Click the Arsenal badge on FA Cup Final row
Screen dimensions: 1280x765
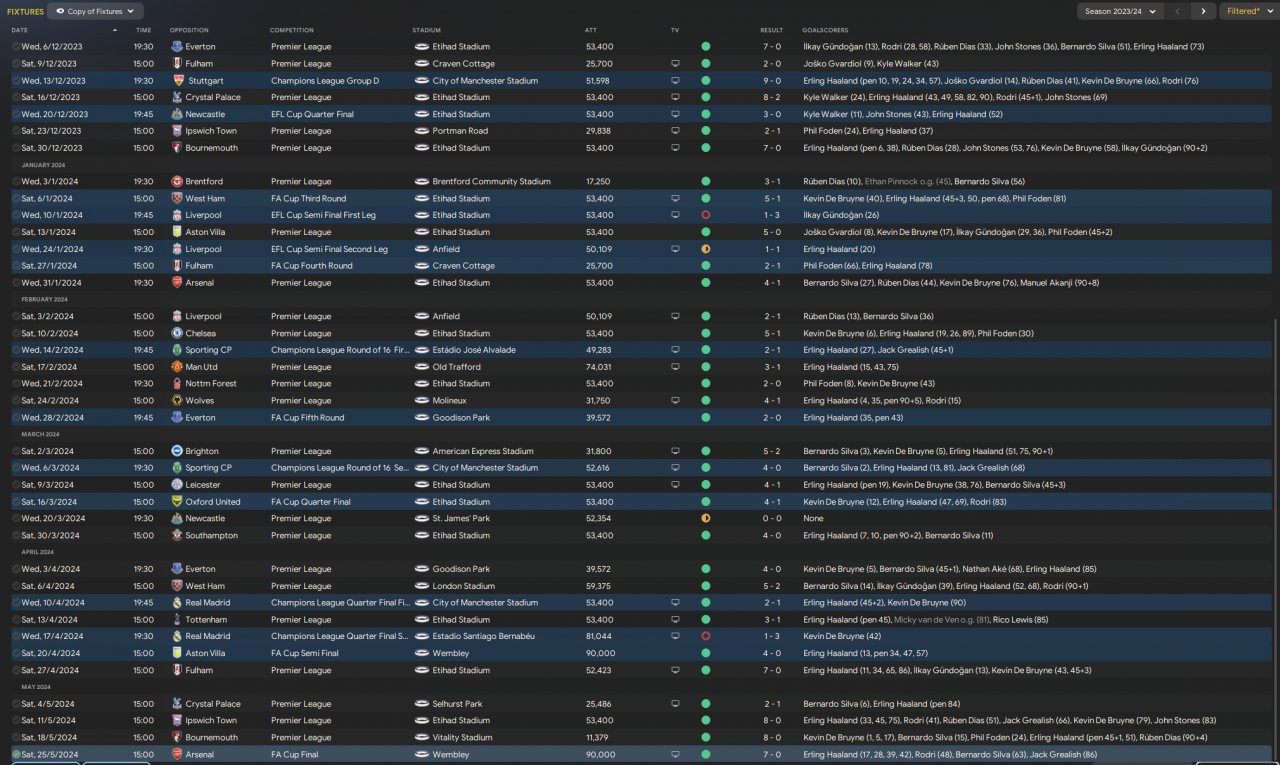(177, 755)
